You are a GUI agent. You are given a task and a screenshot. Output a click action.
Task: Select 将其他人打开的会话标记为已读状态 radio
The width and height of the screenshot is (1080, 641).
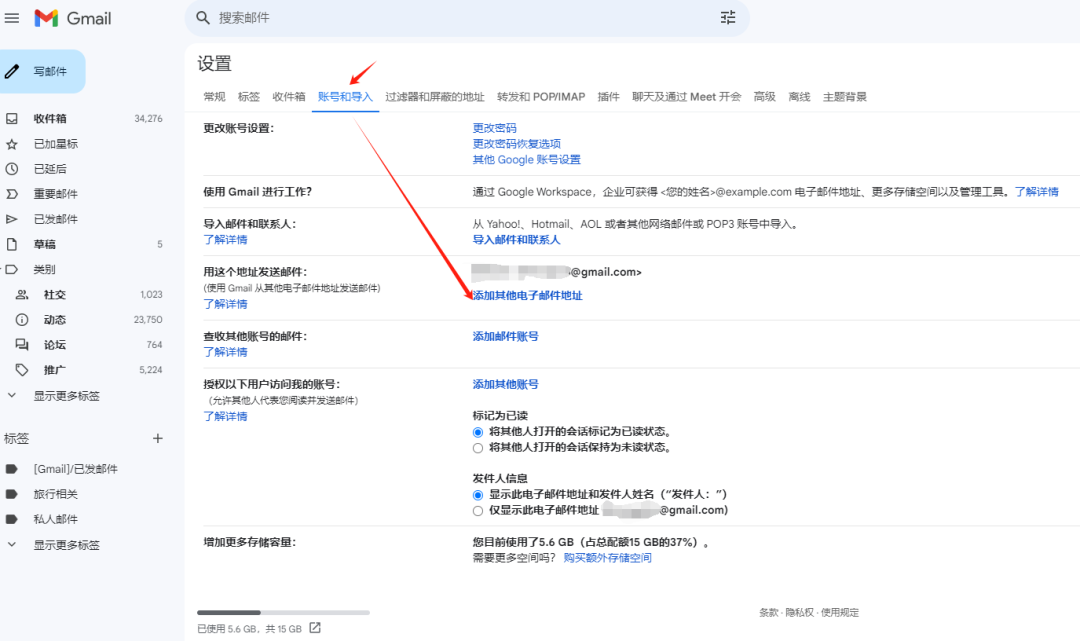tap(478, 432)
